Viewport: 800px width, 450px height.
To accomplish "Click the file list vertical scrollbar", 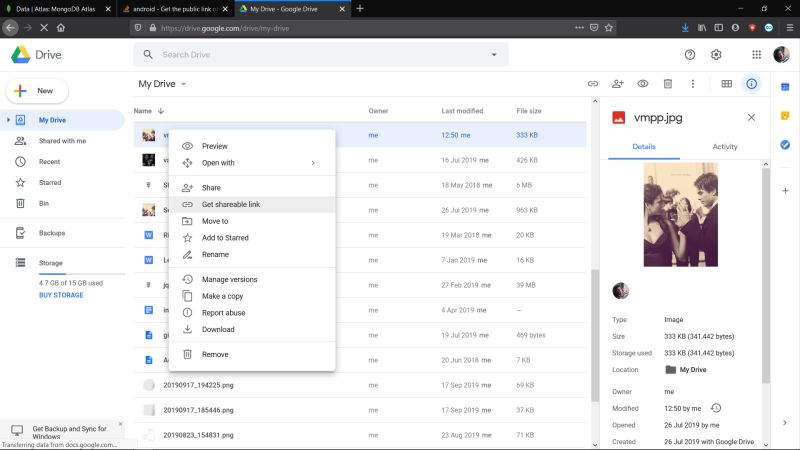I will [595, 334].
